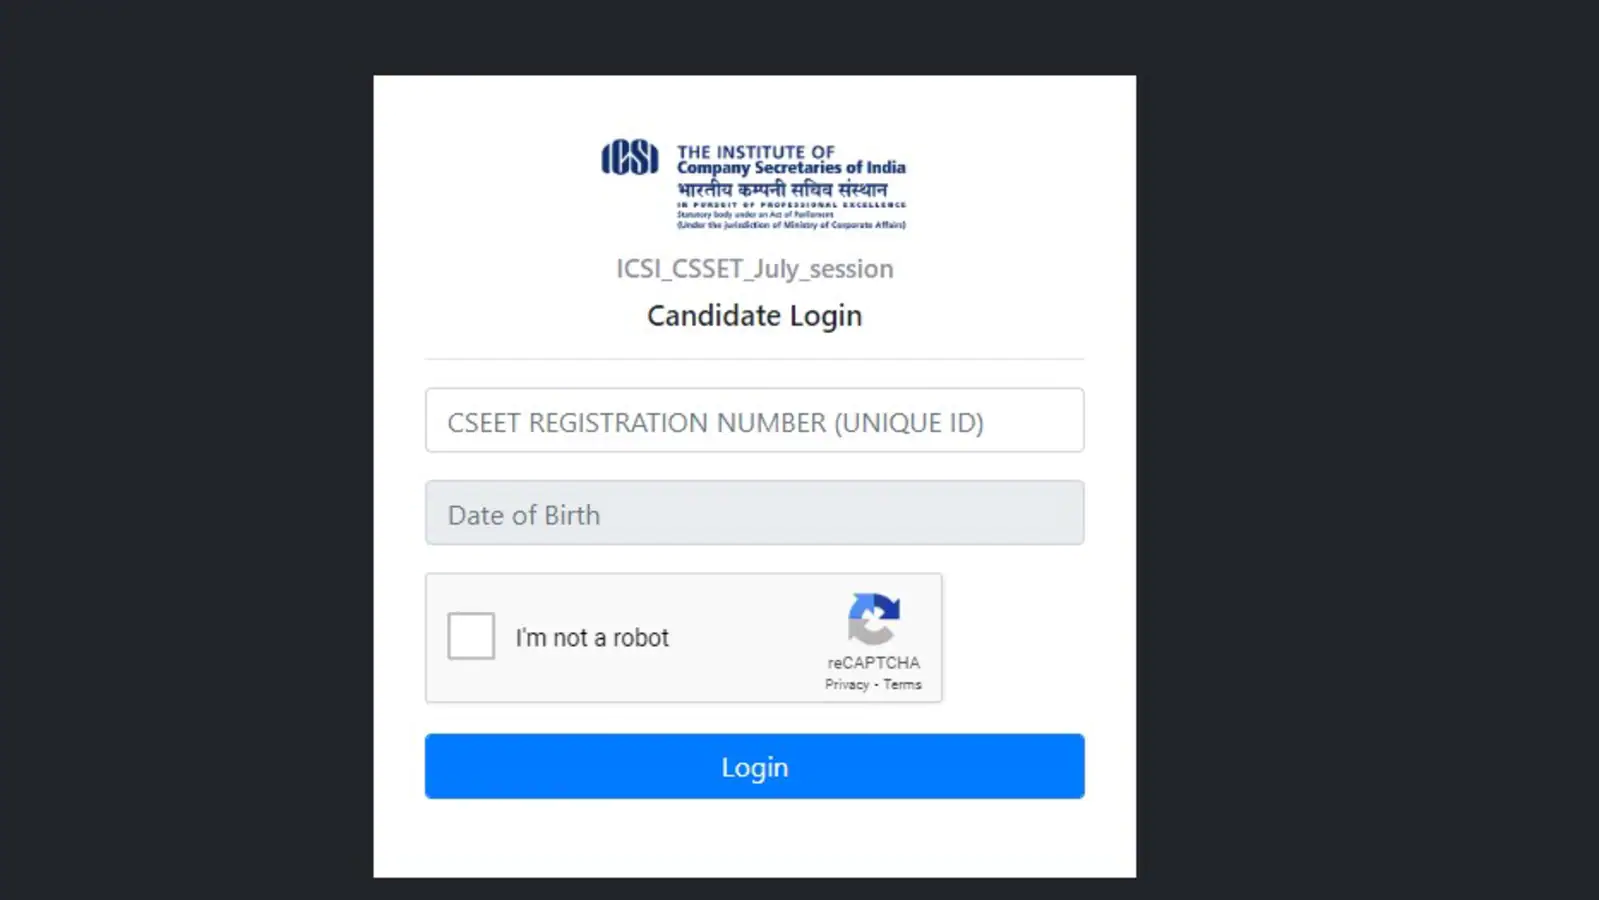Open the reCAPTCHA Privacy link
Screen dimensions: 1599x900
pyautogui.click(x=847, y=685)
